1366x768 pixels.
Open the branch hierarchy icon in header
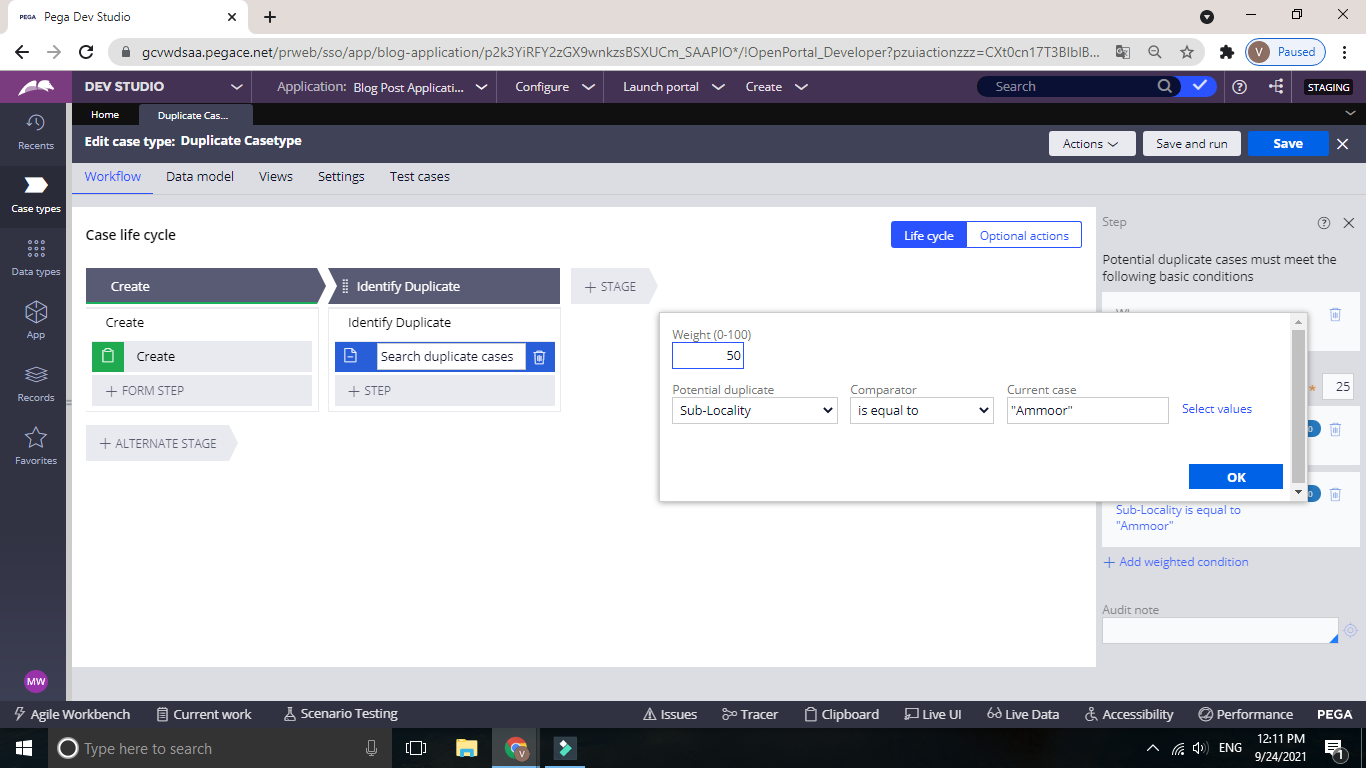[x=1277, y=87]
